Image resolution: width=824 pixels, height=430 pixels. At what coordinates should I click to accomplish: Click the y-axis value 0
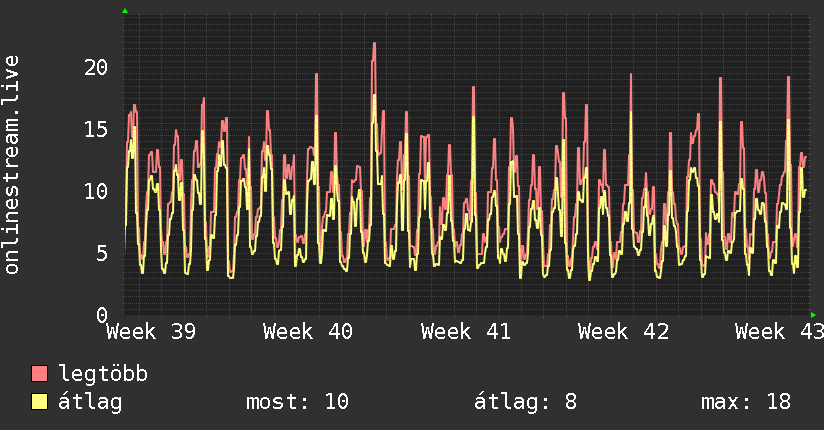102,315
